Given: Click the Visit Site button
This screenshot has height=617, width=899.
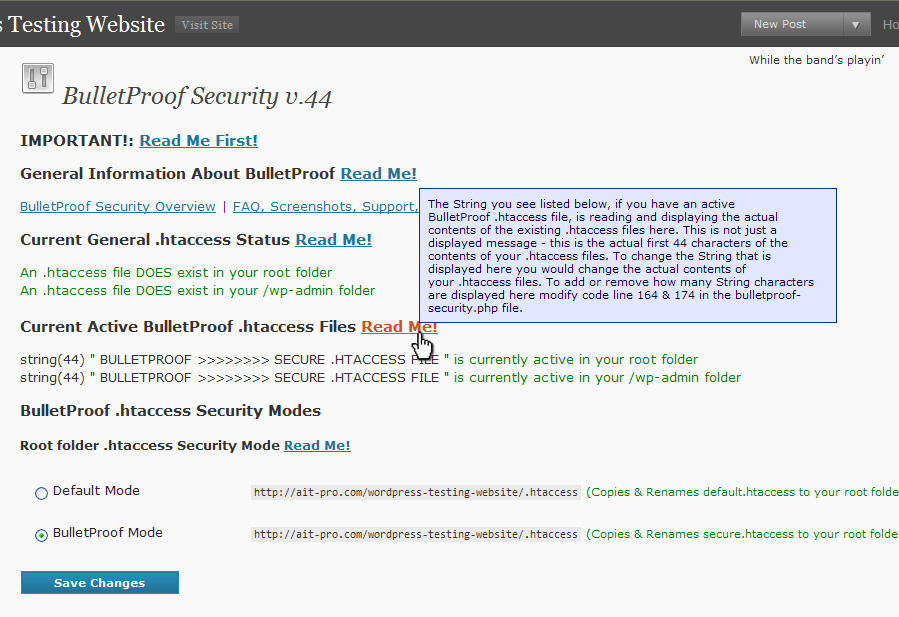Looking at the screenshot, I should click(x=207, y=25).
